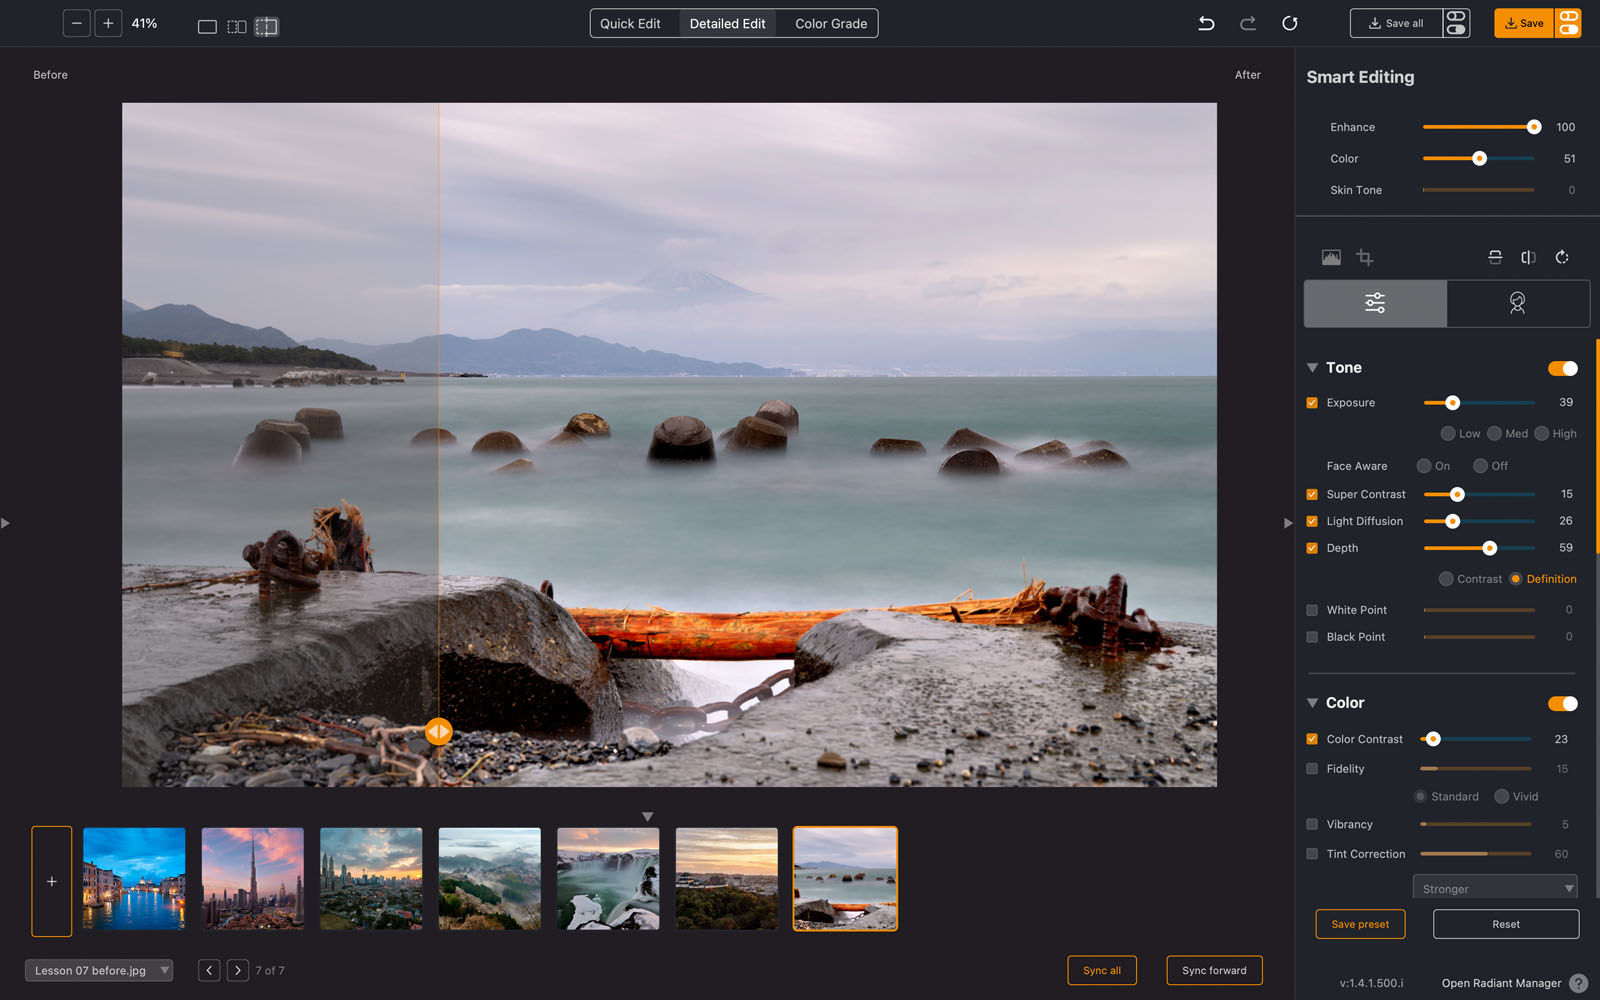
Task: Click the flip horizontal icon
Action: coord(1528,257)
